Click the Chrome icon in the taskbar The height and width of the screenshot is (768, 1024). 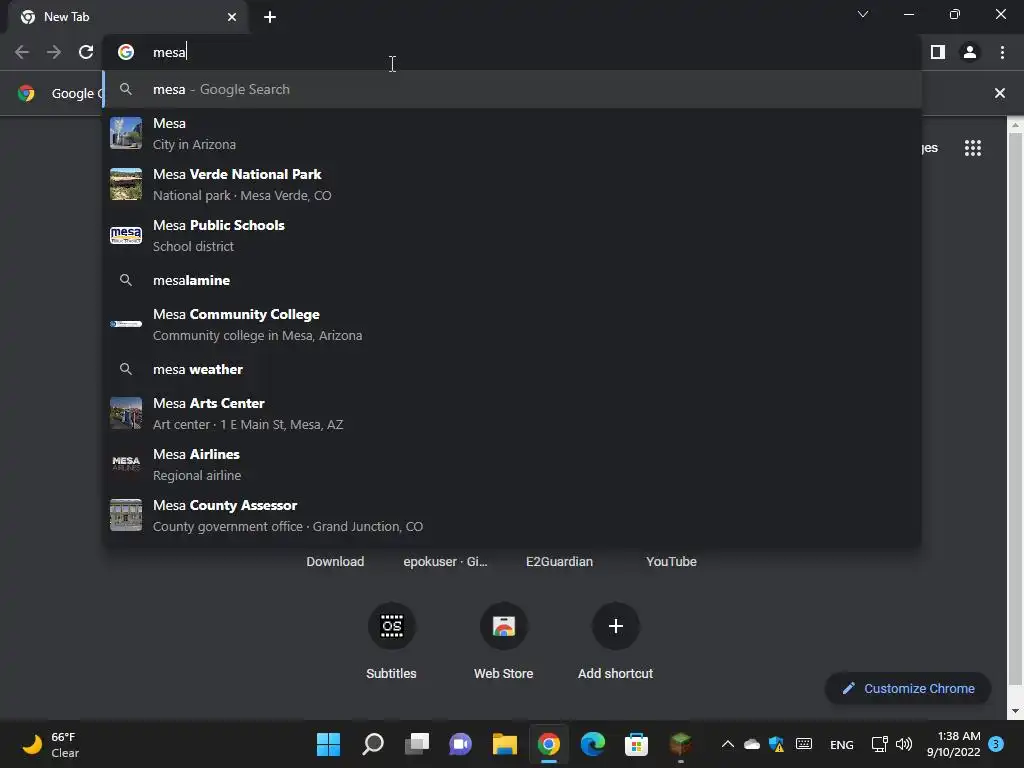[x=549, y=744]
